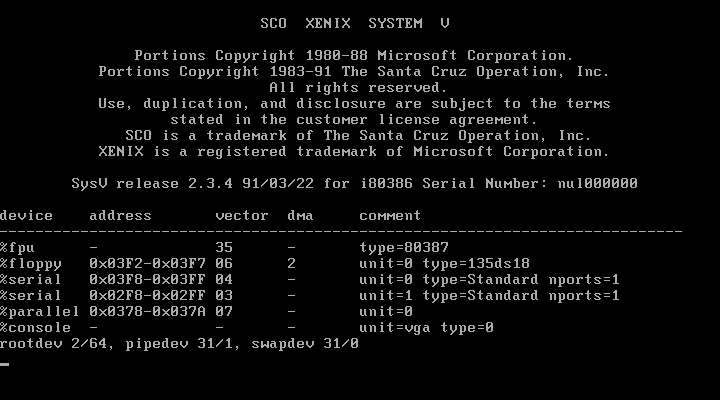Click the address column header

coord(120,216)
